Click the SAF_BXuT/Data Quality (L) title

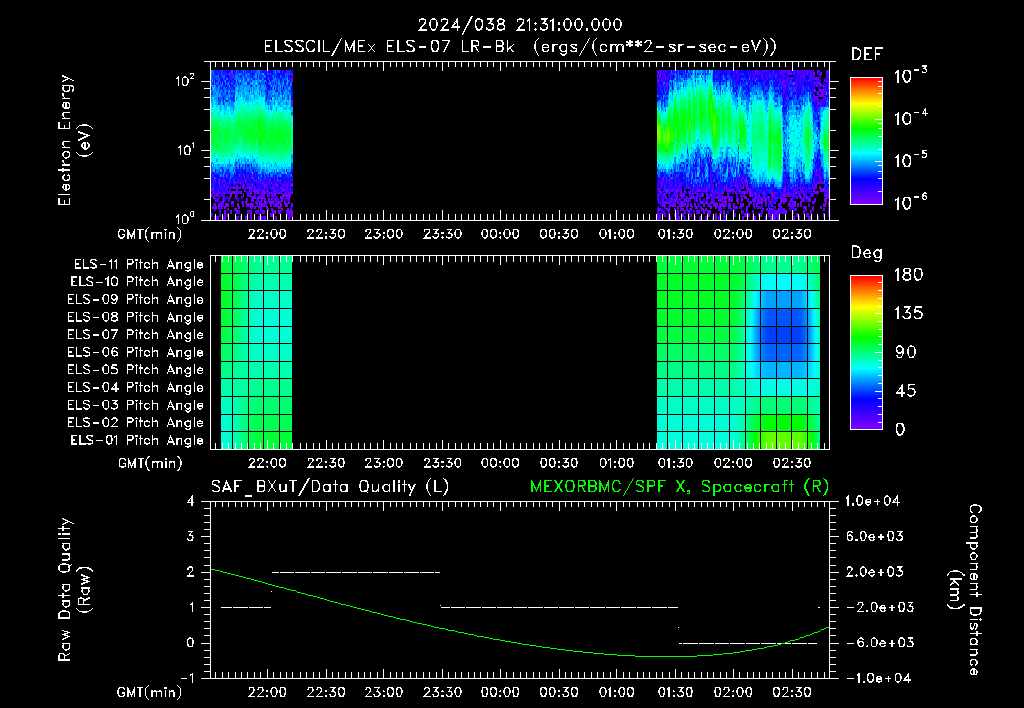pos(330,487)
